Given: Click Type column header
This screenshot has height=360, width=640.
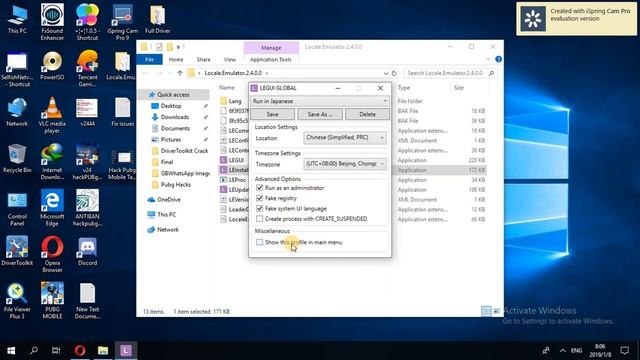Looking at the screenshot, I should (403, 88).
